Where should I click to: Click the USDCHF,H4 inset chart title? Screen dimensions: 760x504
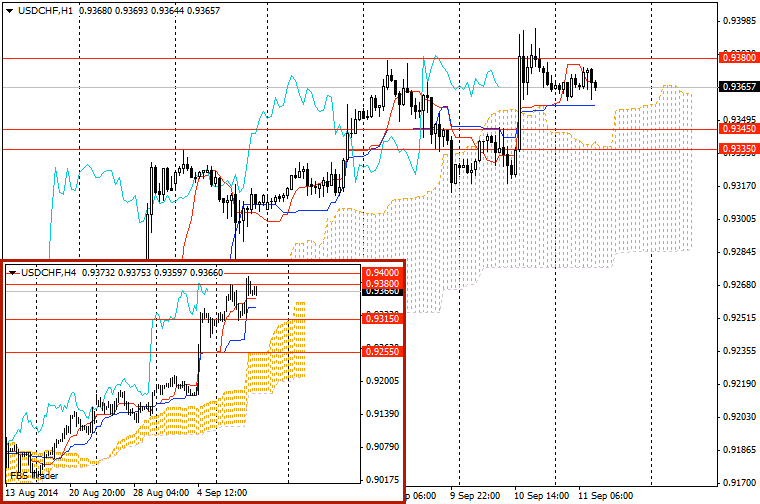49,271
